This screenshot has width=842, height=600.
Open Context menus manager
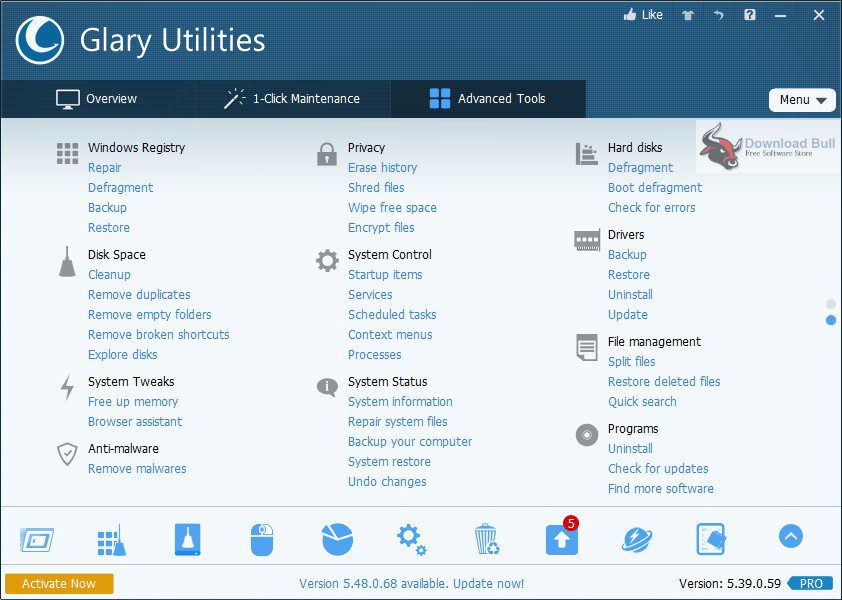(x=390, y=335)
